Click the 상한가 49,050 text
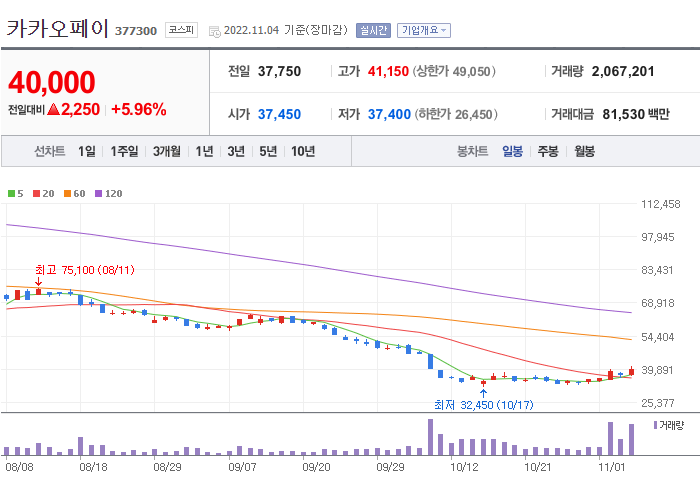The width and height of the screenshot is (700, 478). coord(454,71)
